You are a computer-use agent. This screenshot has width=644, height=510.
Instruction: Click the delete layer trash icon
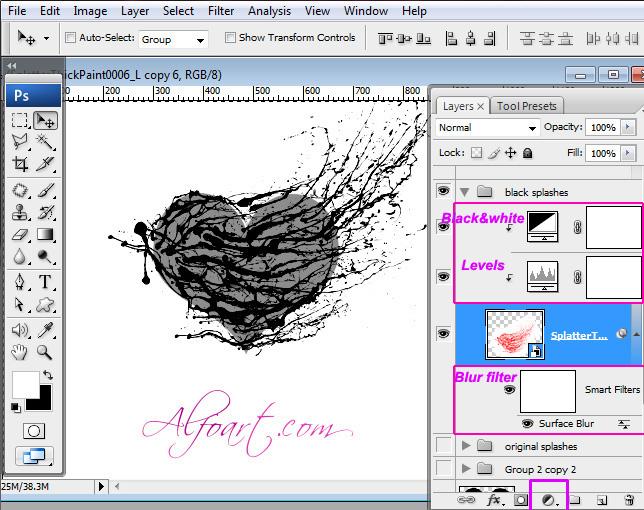[628, 498]
